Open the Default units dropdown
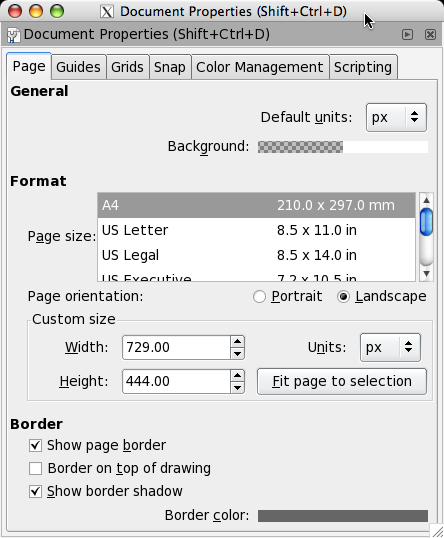This screenshot has width=444, height=538. 396,117
